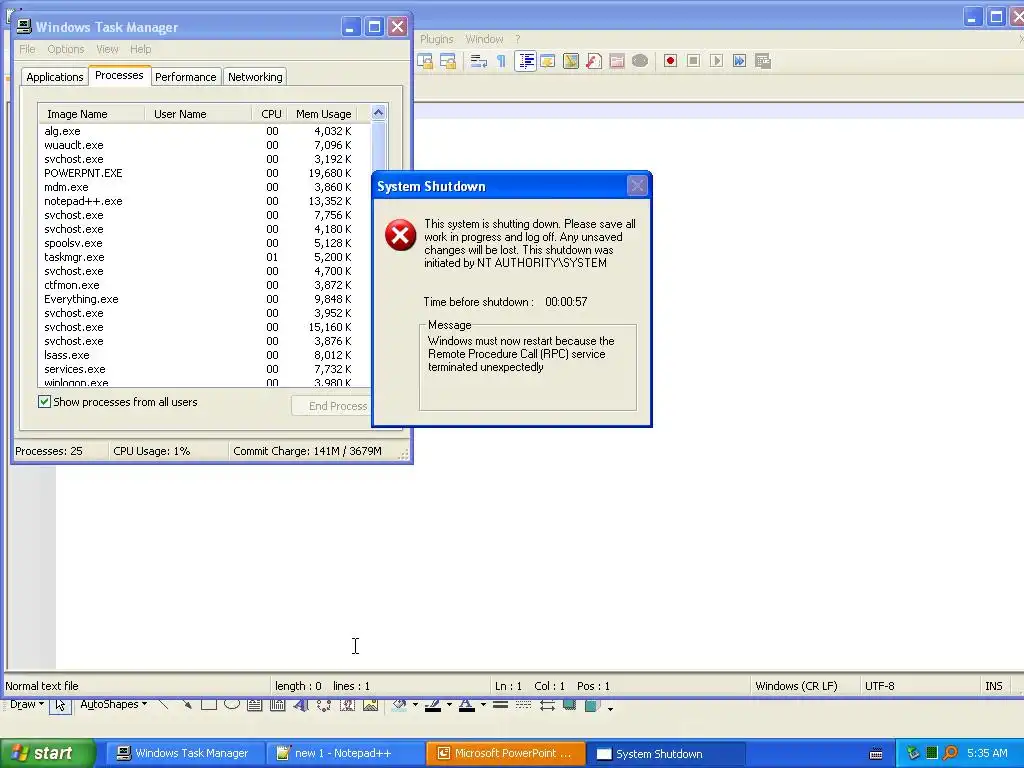Open the Line Color dropdown arrow

pyautogui.click(x=449, y=705)
